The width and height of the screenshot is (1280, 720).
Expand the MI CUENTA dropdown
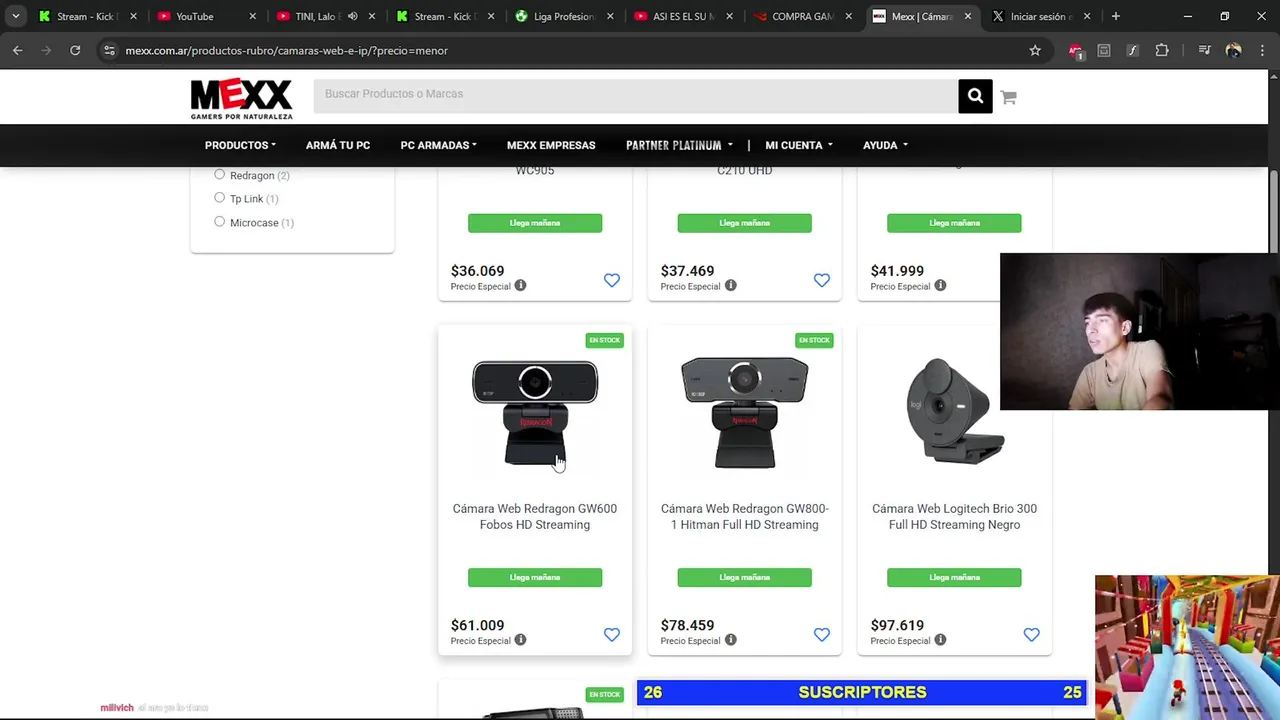tap(799, 145)
